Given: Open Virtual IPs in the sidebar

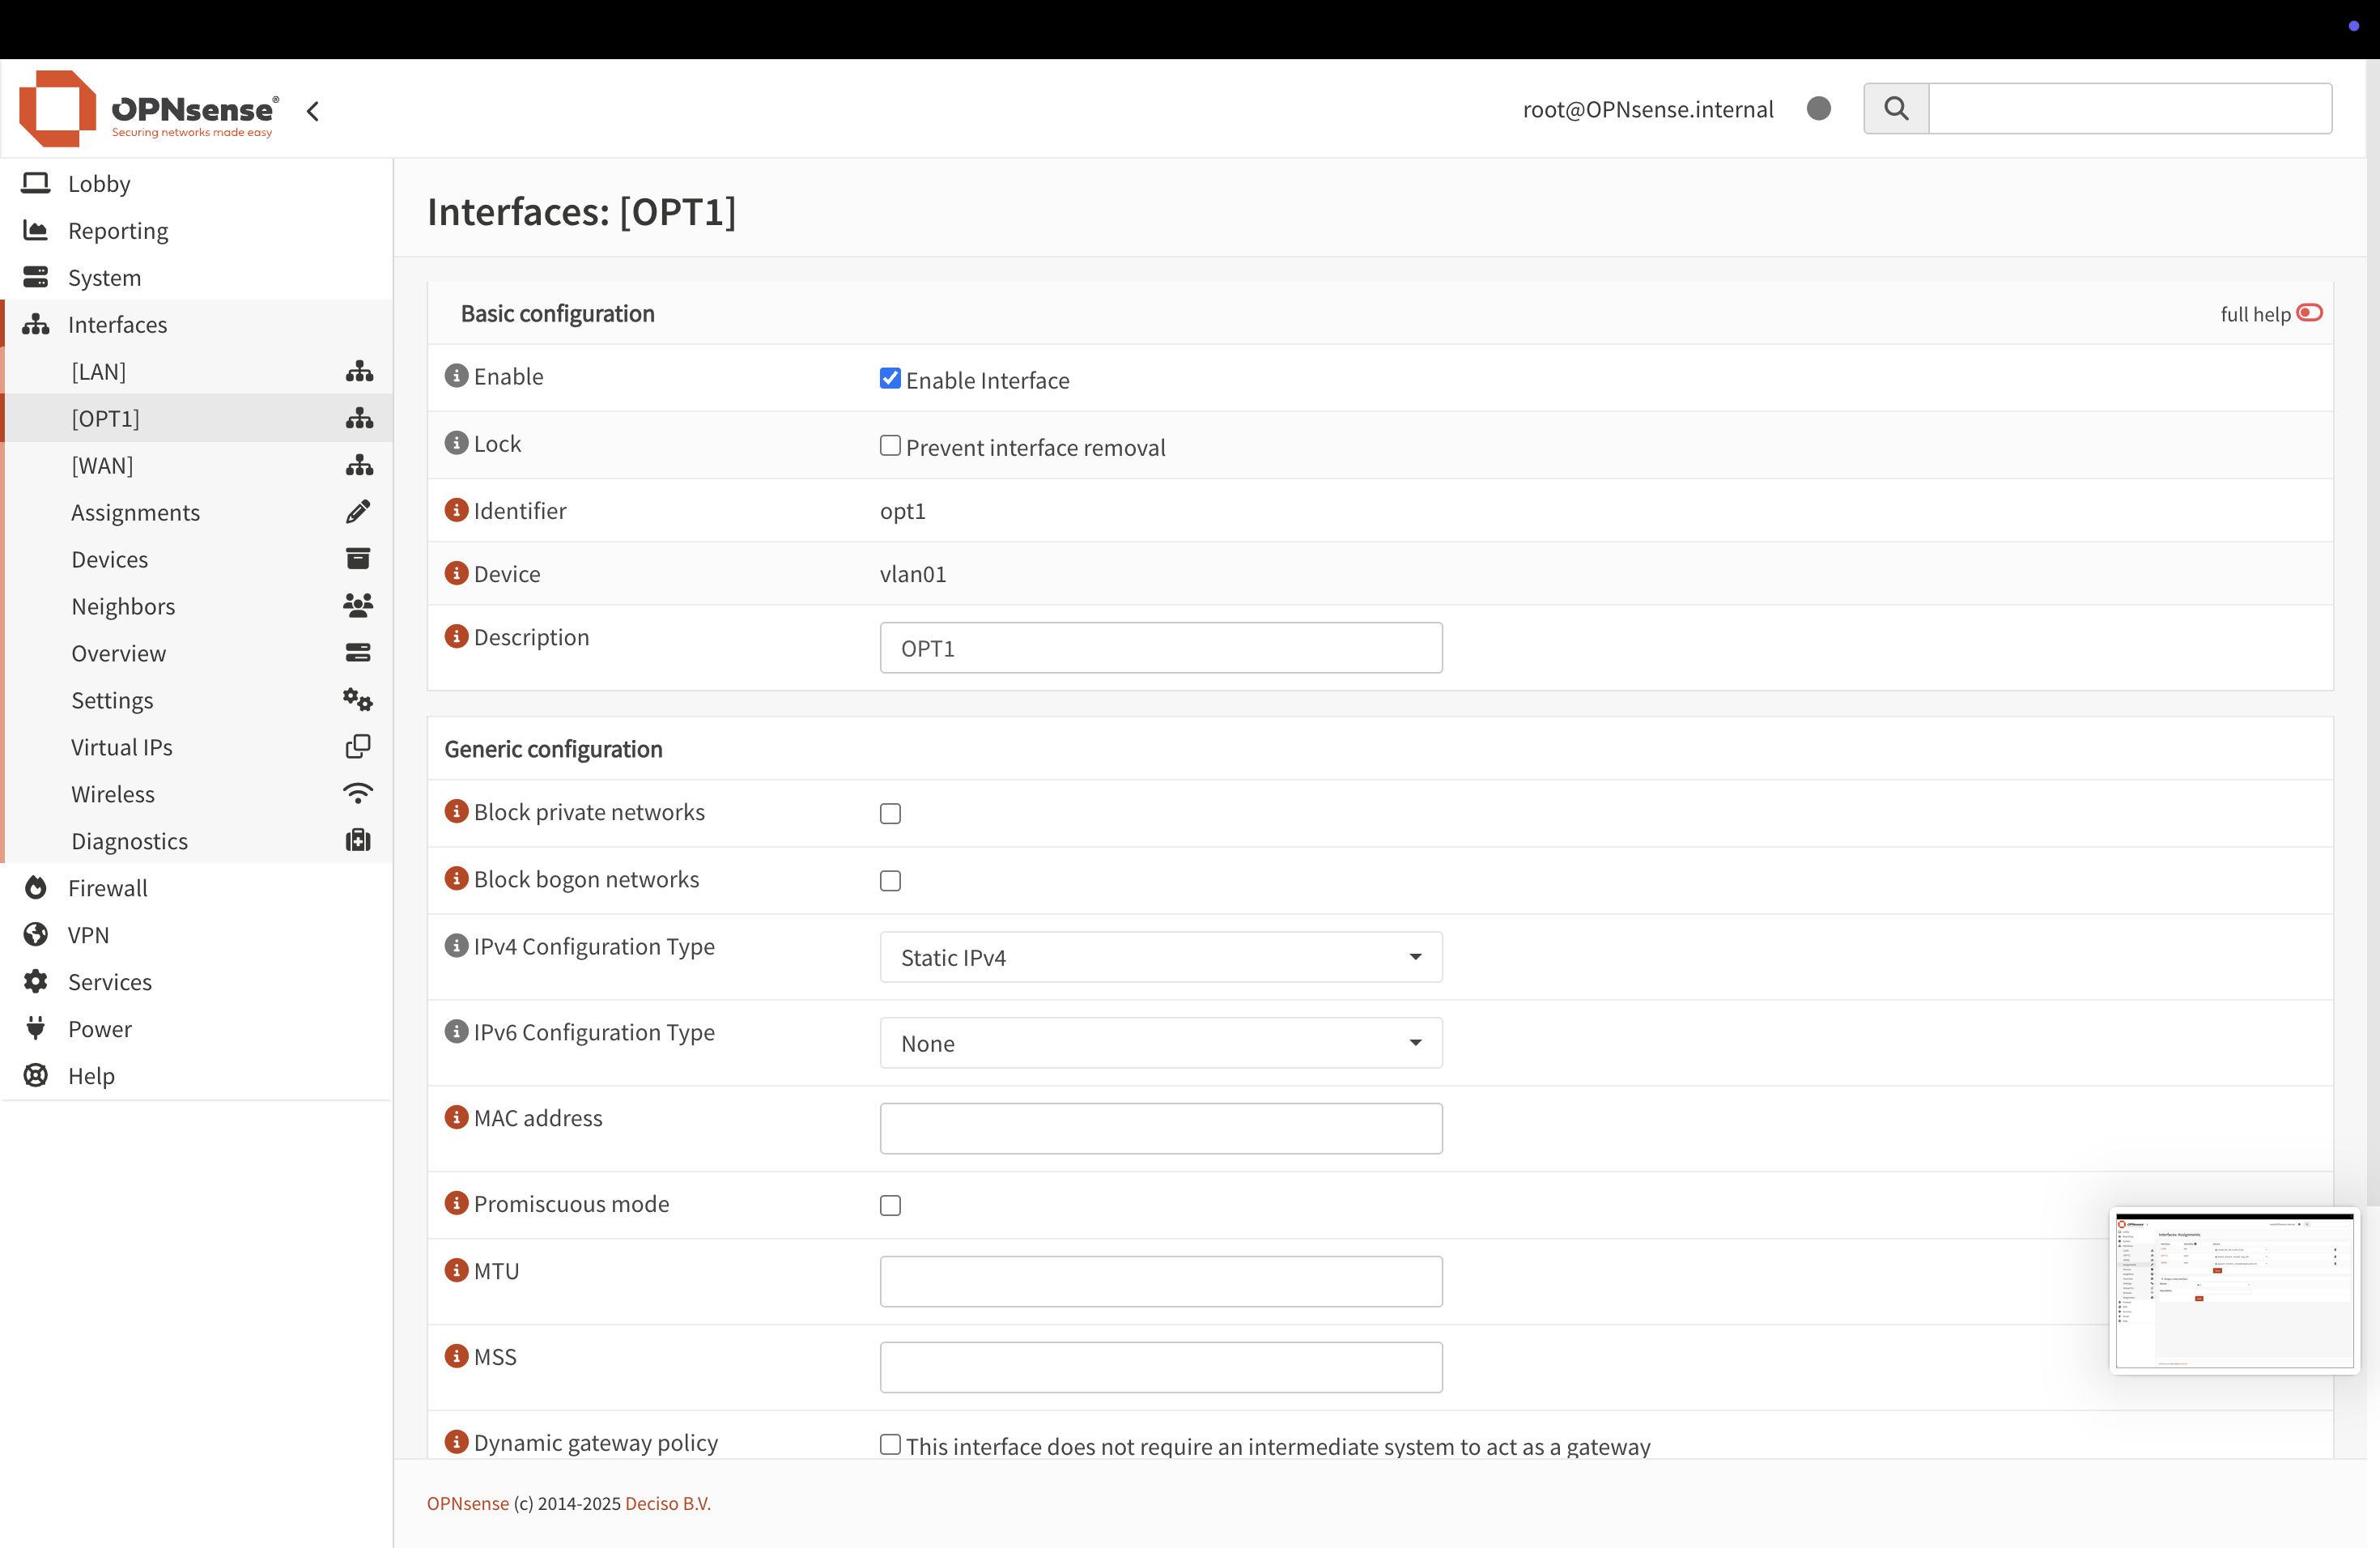Looking at the screenshot, I should (122, 747).
